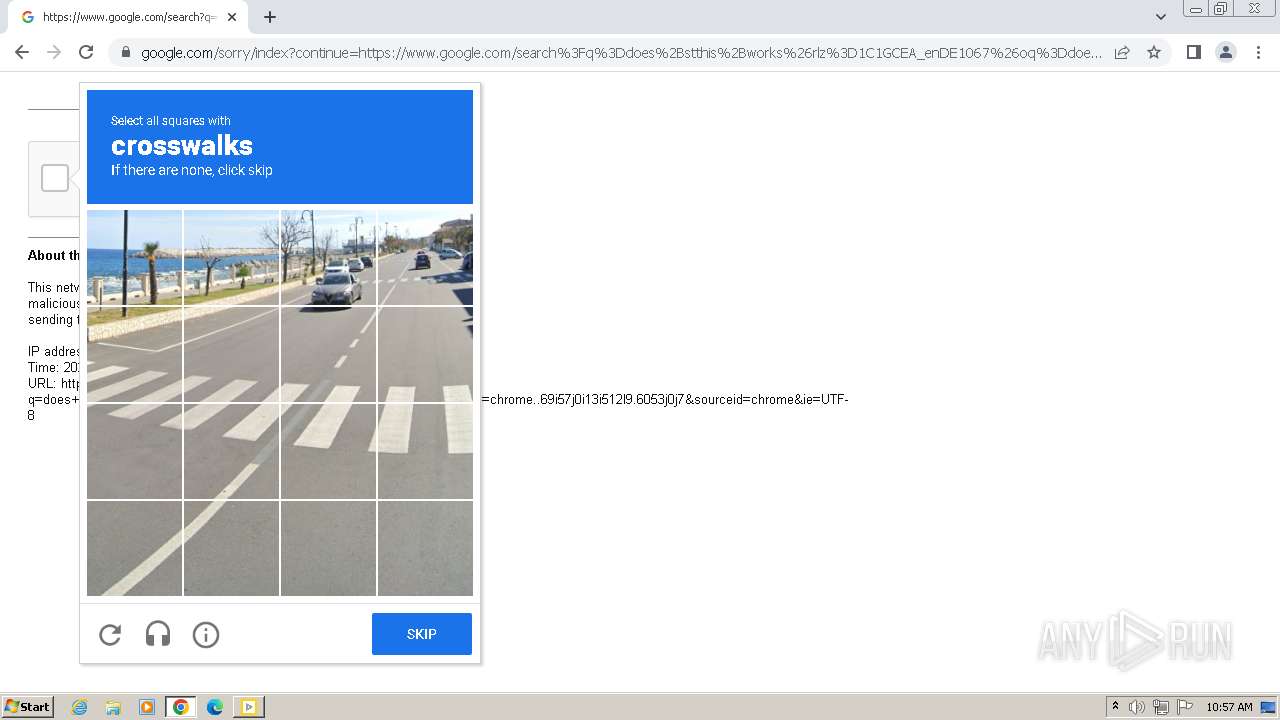This screenshot has width=1280, height=720.
Task: Select tile with leftmost crosswalk stripes
Action: (134, 354)
